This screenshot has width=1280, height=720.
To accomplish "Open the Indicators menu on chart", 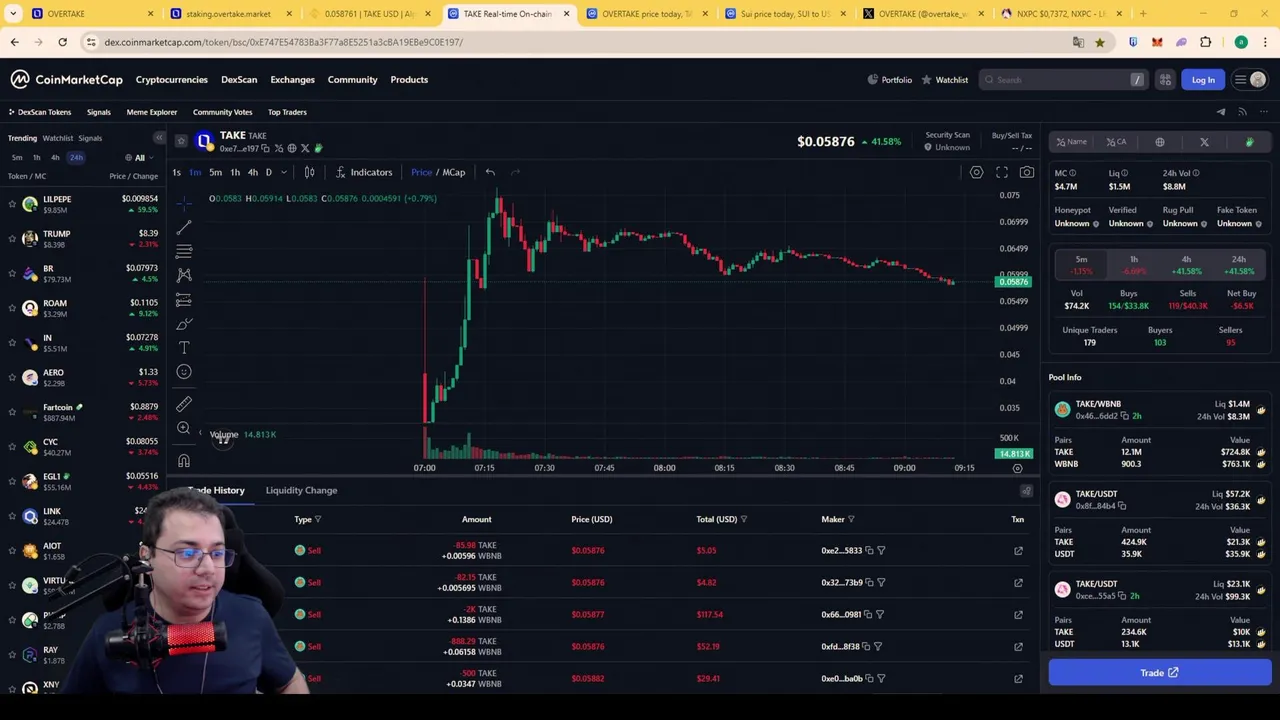I will (364, 172).
